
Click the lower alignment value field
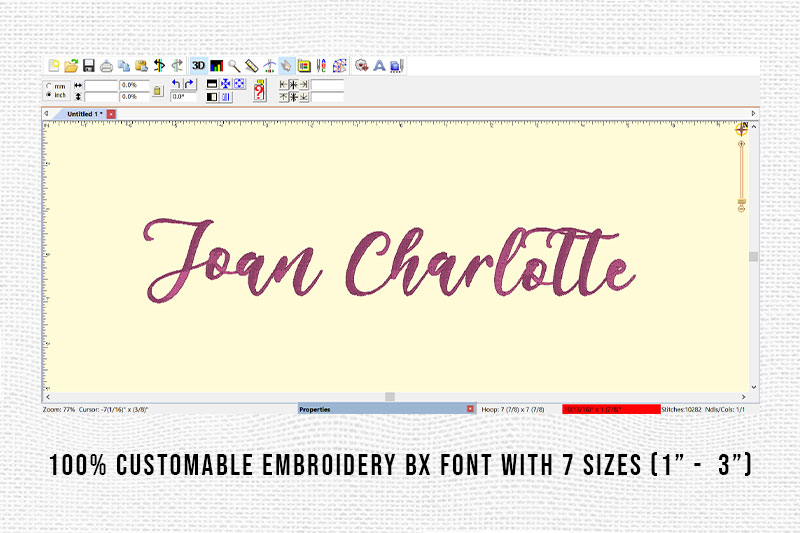pos(327,96)
